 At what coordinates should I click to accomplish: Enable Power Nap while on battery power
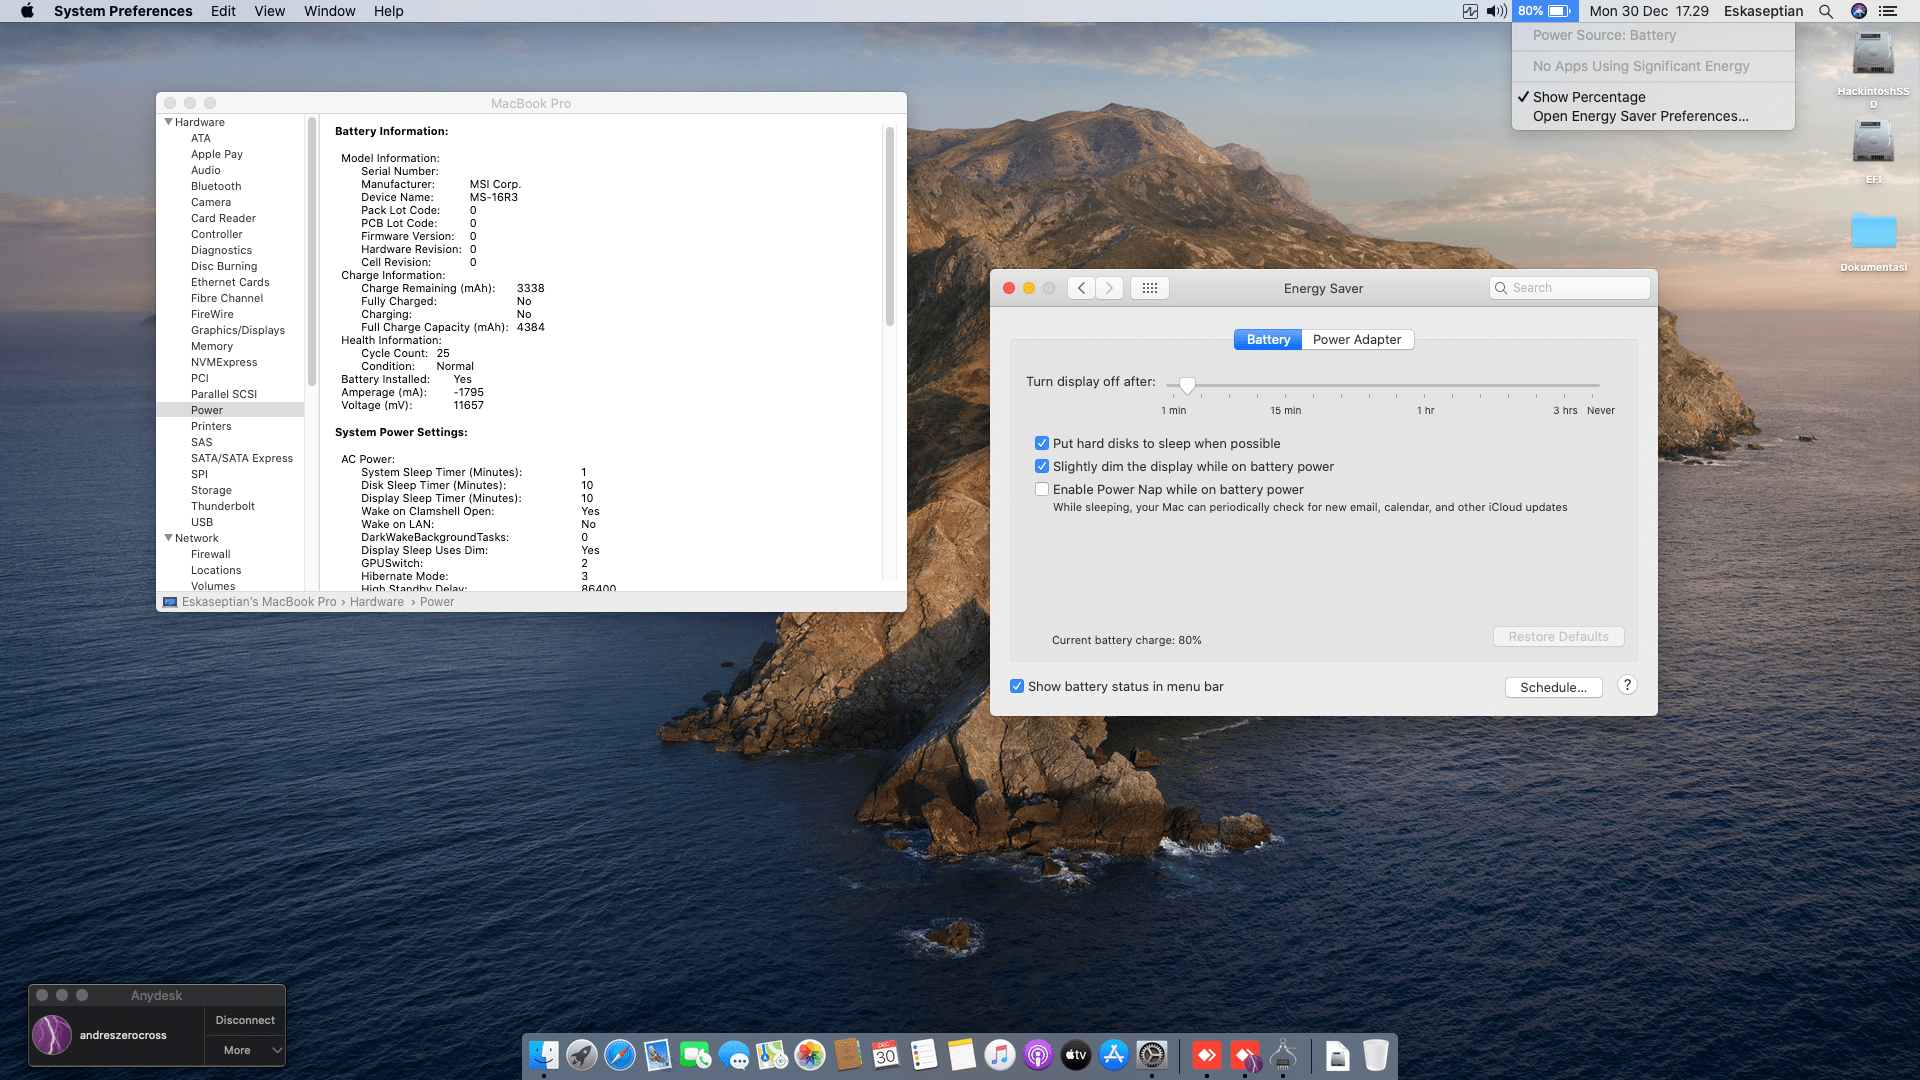click(1042, 489)
